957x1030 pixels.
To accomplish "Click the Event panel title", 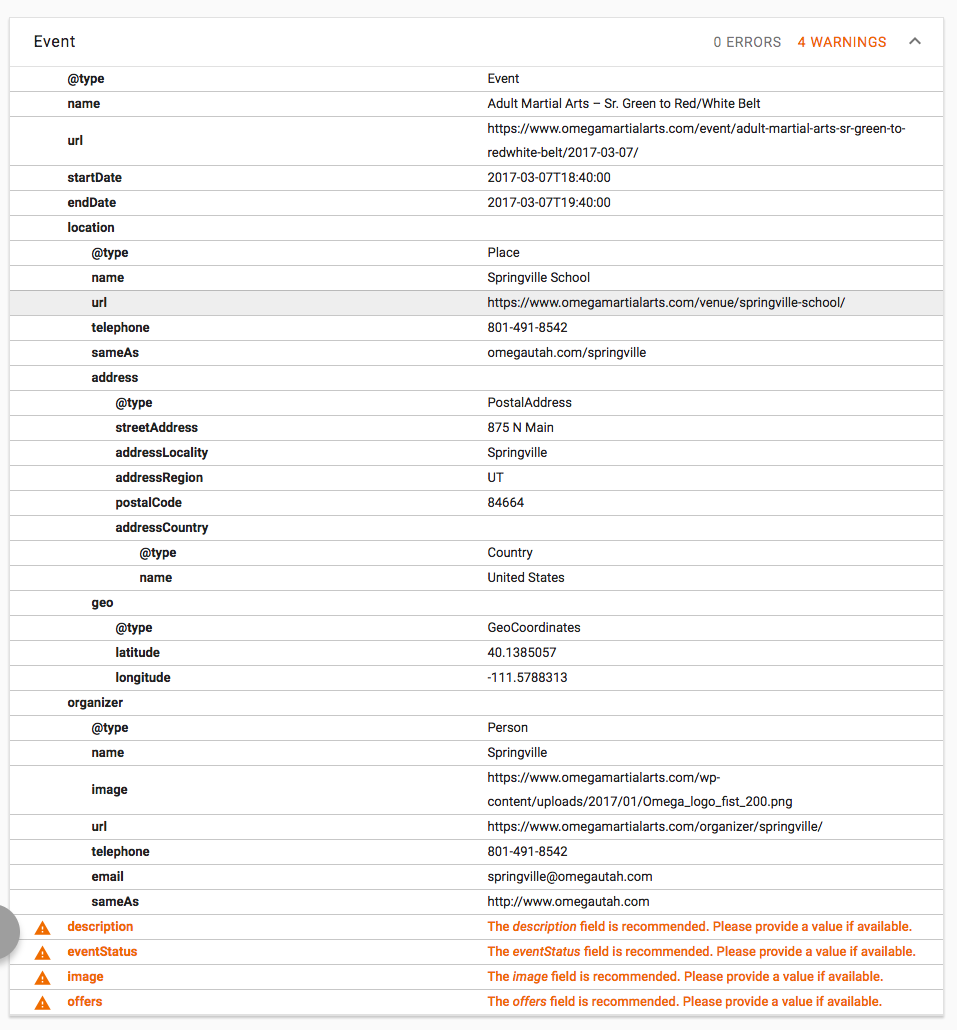I will [x=55, y=42].
